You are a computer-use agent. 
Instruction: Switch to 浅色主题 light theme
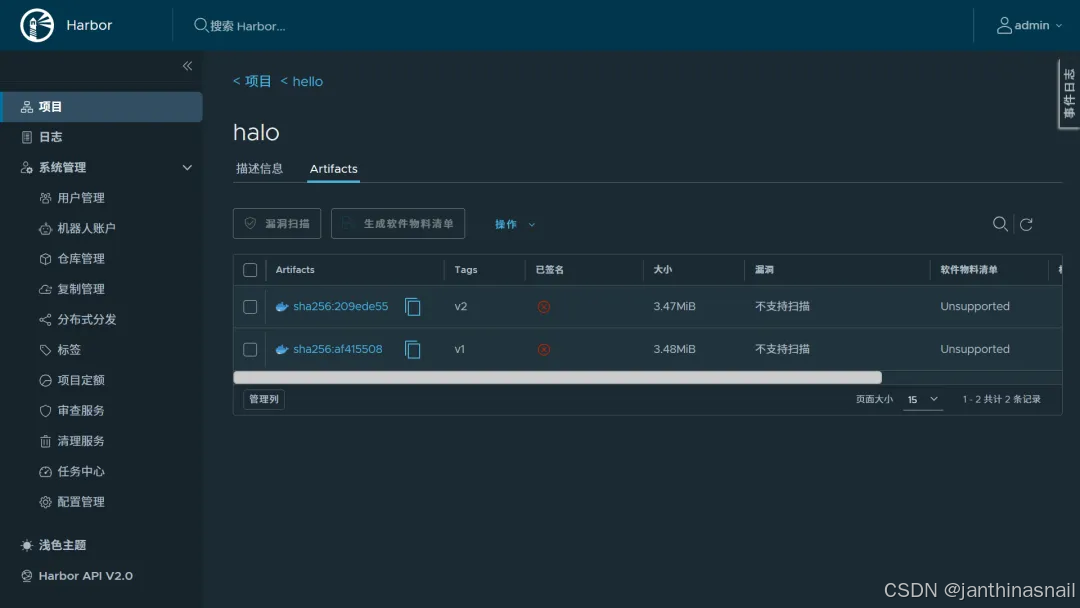pos(62,545)
